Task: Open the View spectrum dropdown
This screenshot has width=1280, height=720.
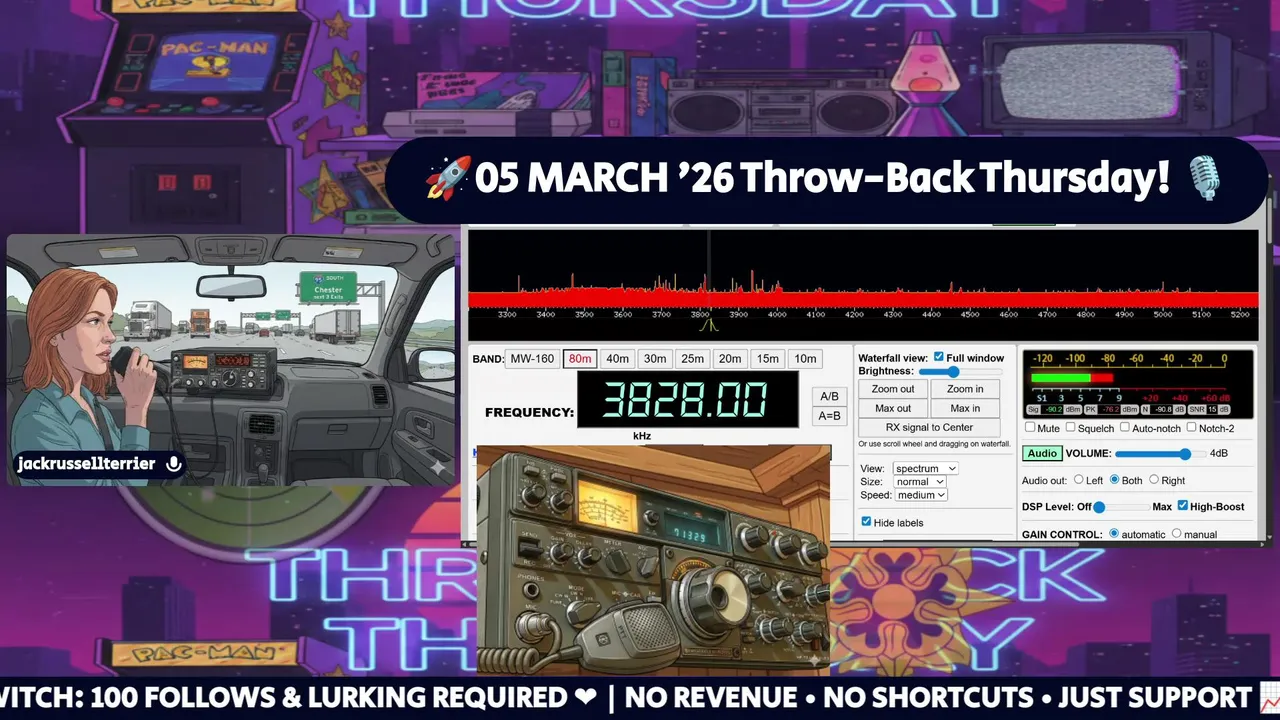Action: click(x=924, y=468)
